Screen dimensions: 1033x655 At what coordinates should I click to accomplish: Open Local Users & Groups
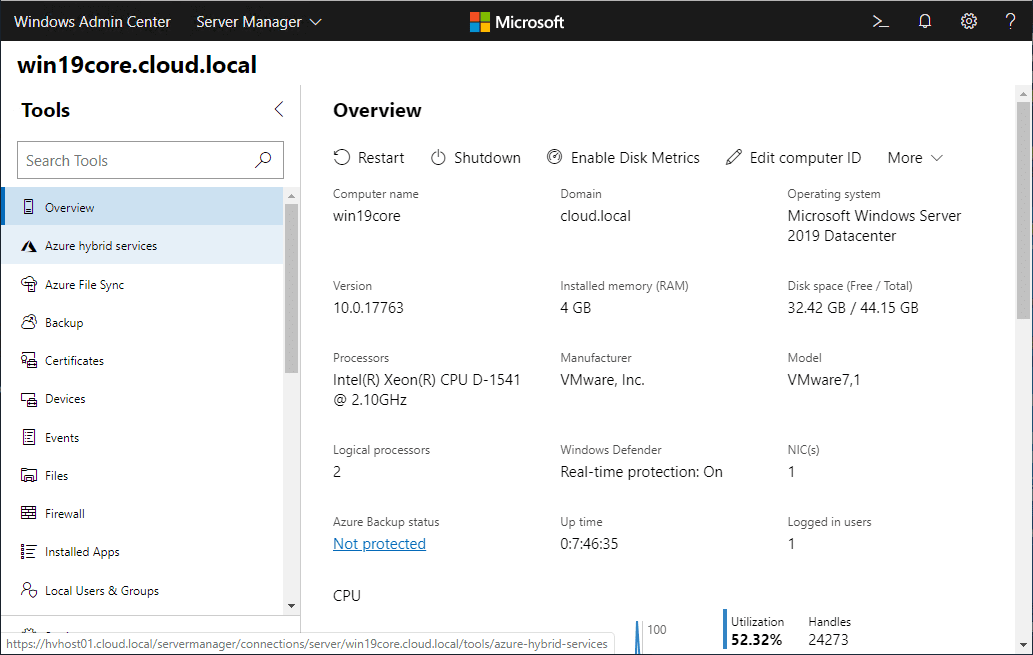(101, 590)
